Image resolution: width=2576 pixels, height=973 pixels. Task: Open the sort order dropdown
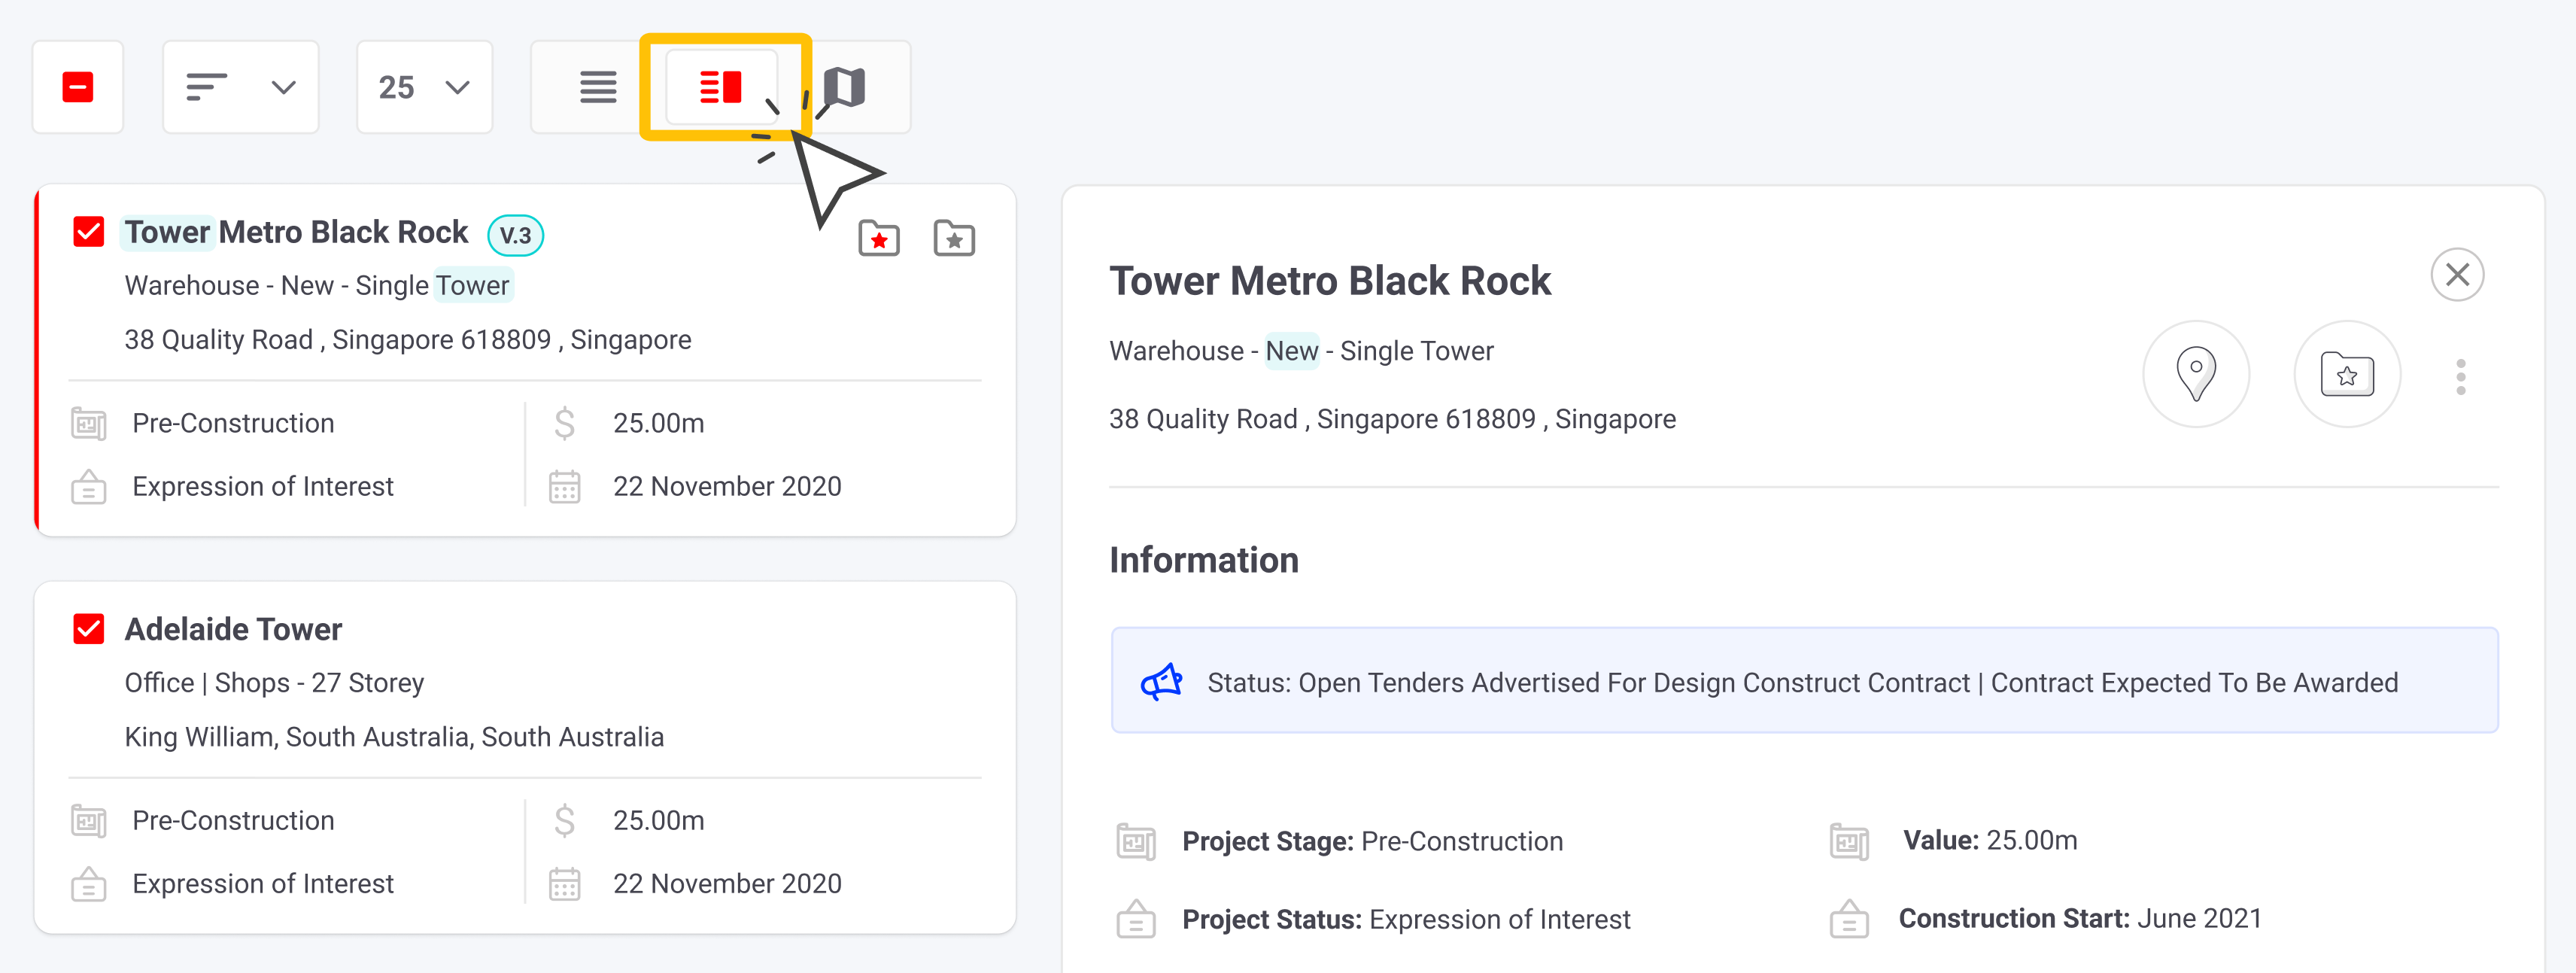[x=240, y=87]
